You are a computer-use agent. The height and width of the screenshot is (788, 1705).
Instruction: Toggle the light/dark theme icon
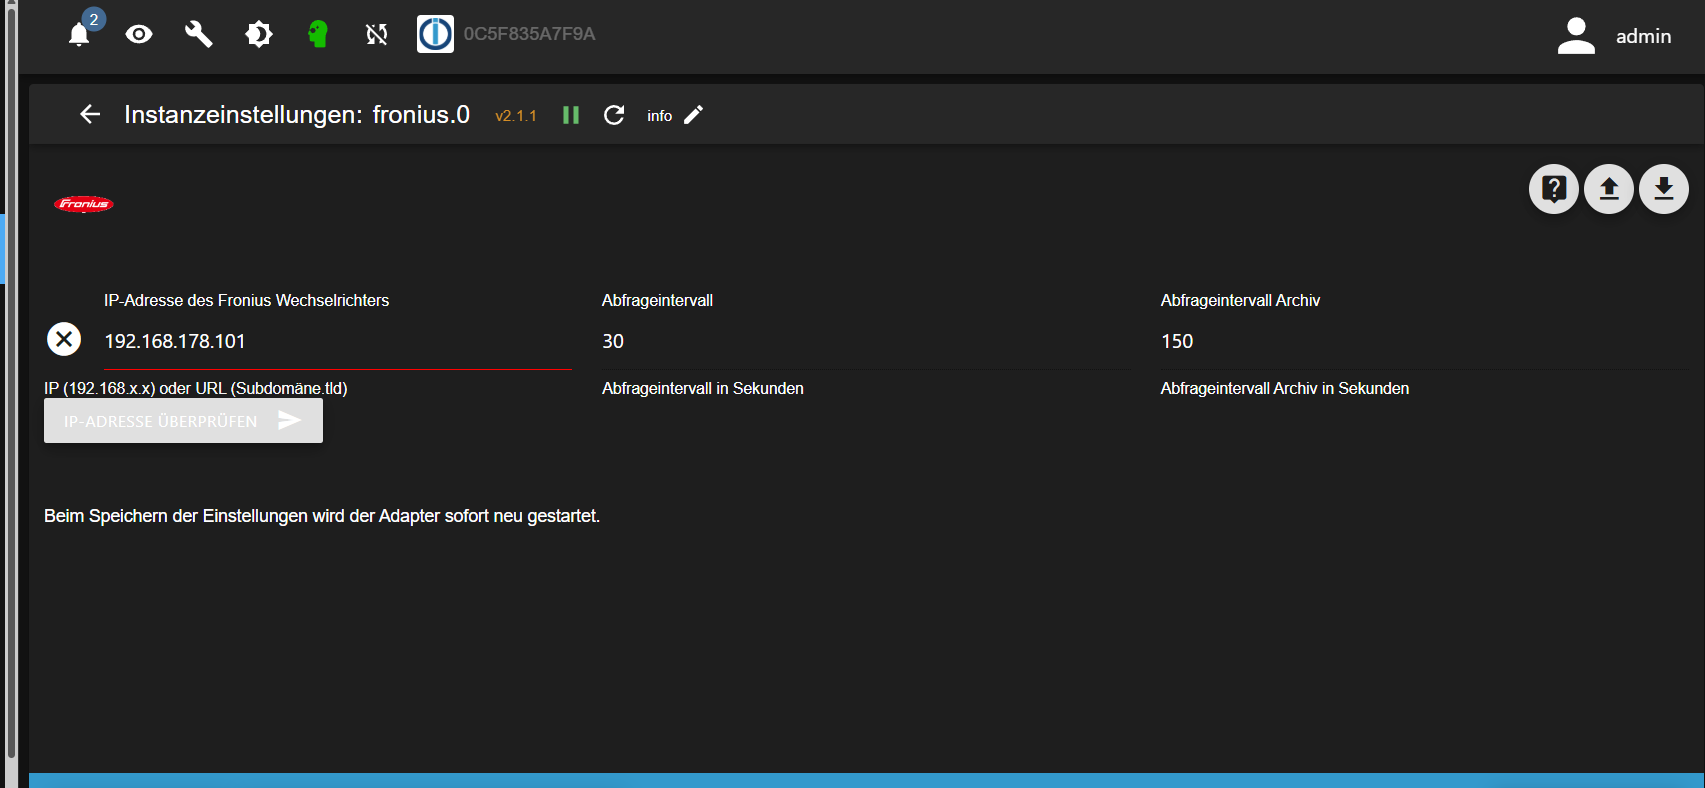[258, 34]
